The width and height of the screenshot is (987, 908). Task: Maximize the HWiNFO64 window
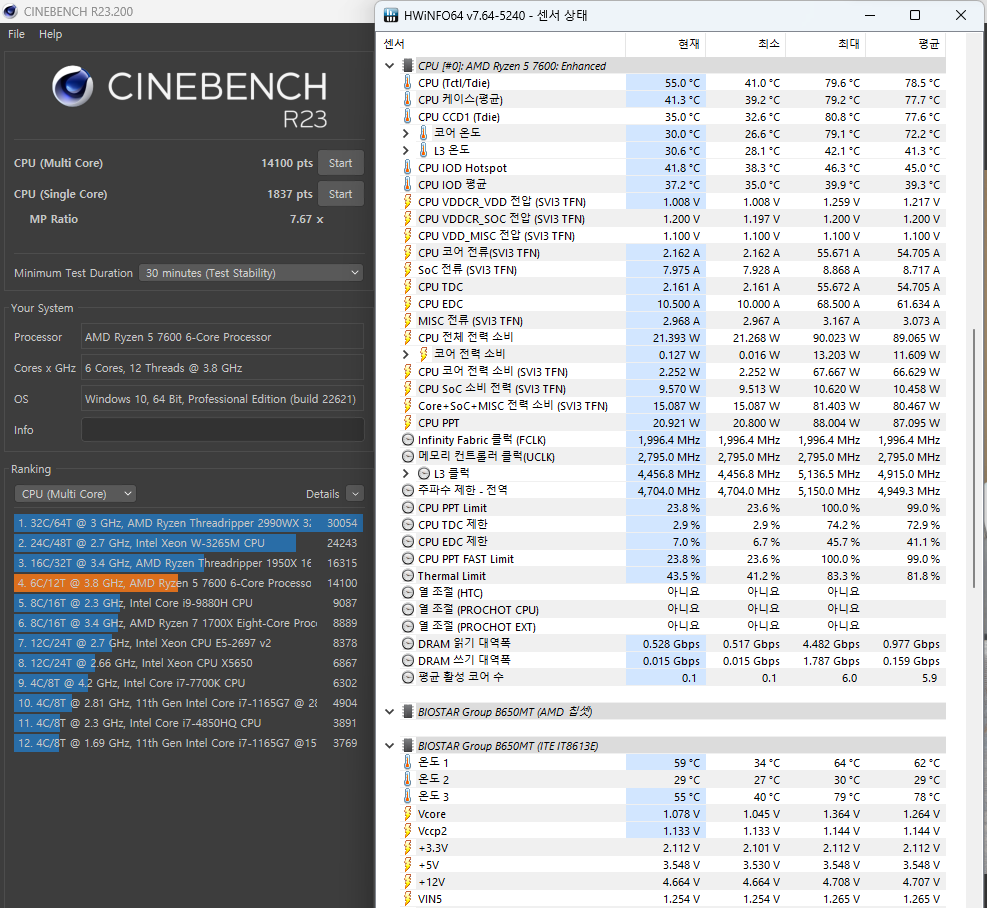[x=915, y=15]
